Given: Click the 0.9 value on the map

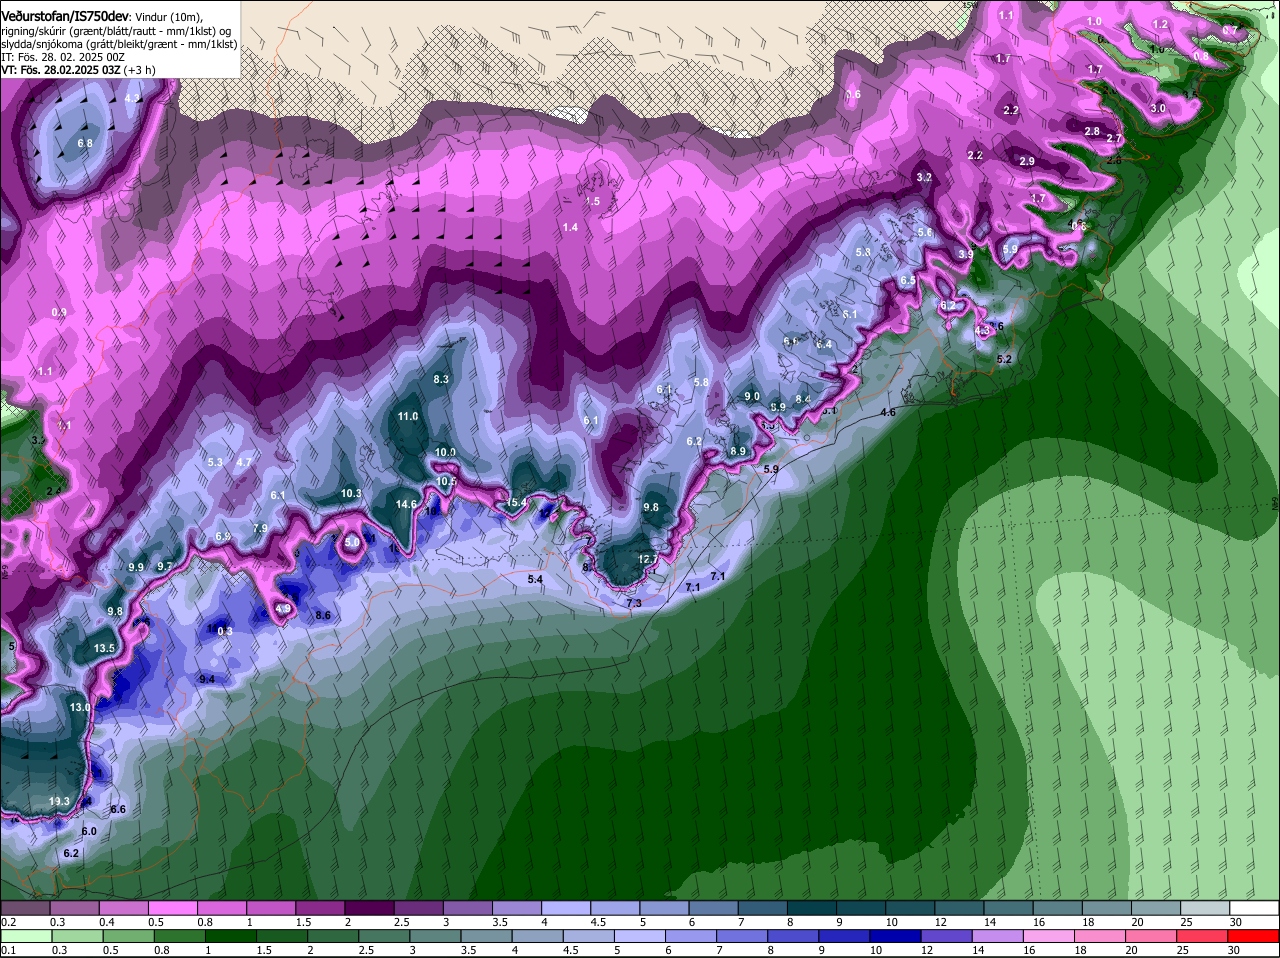Looking at the screenshot, I should 59,313.
